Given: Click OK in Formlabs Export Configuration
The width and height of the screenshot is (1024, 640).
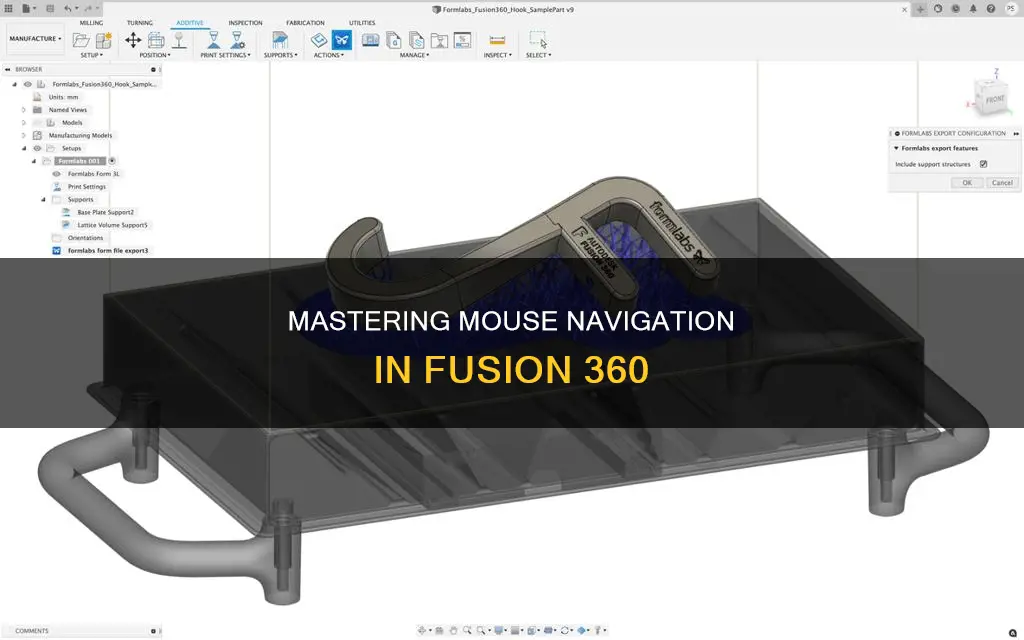Looking at the screenshot, I should tap(967, 183).
